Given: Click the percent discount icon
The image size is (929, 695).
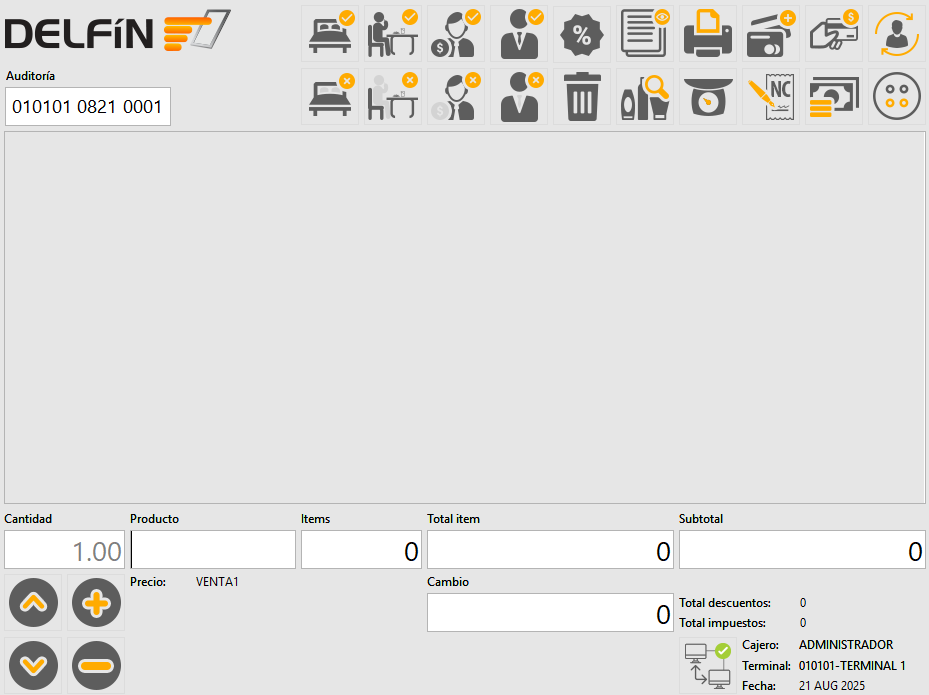Looking at the screenshot, I should 582,33.
